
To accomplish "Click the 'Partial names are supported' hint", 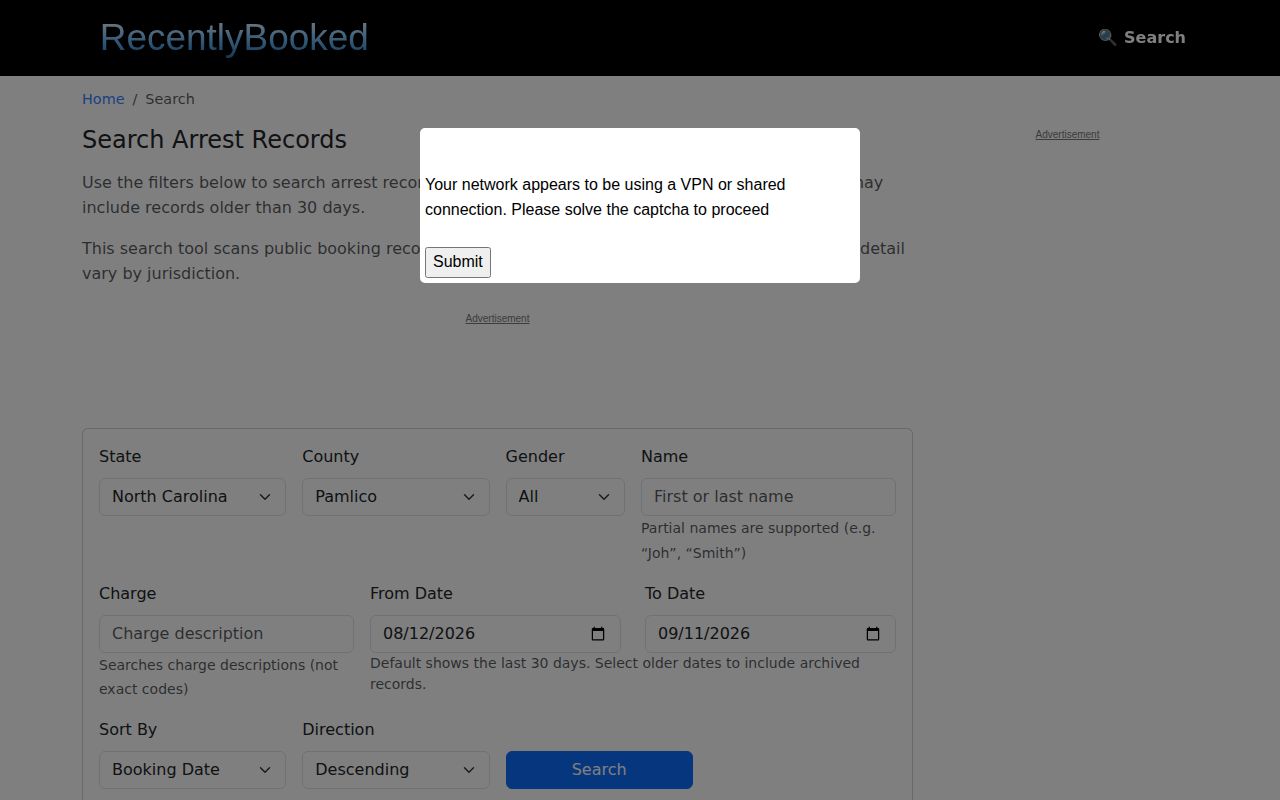I will pyautogui.click(x=758, y=540).
